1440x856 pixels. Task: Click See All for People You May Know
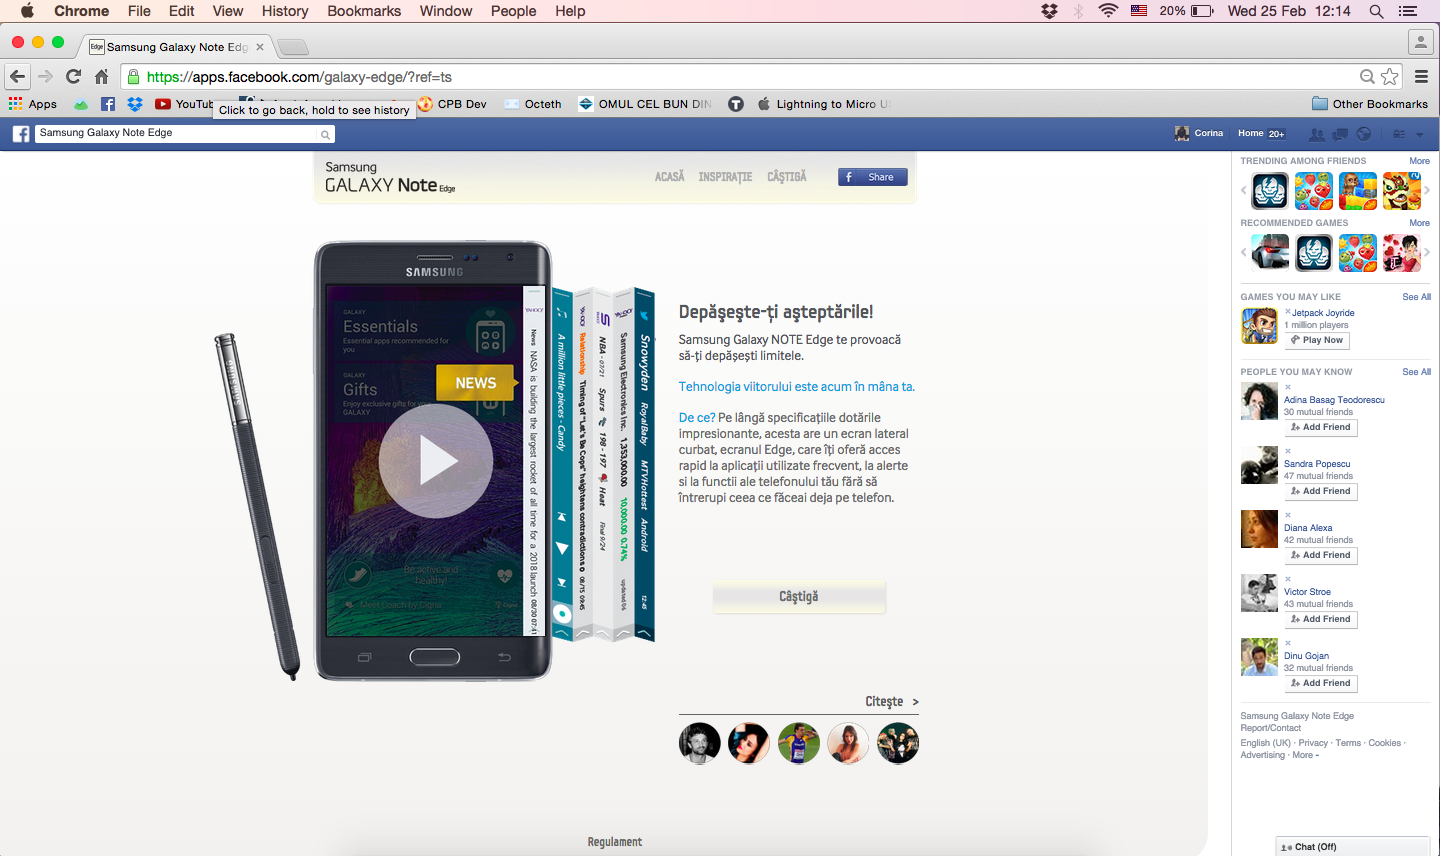click(1416, 372)
